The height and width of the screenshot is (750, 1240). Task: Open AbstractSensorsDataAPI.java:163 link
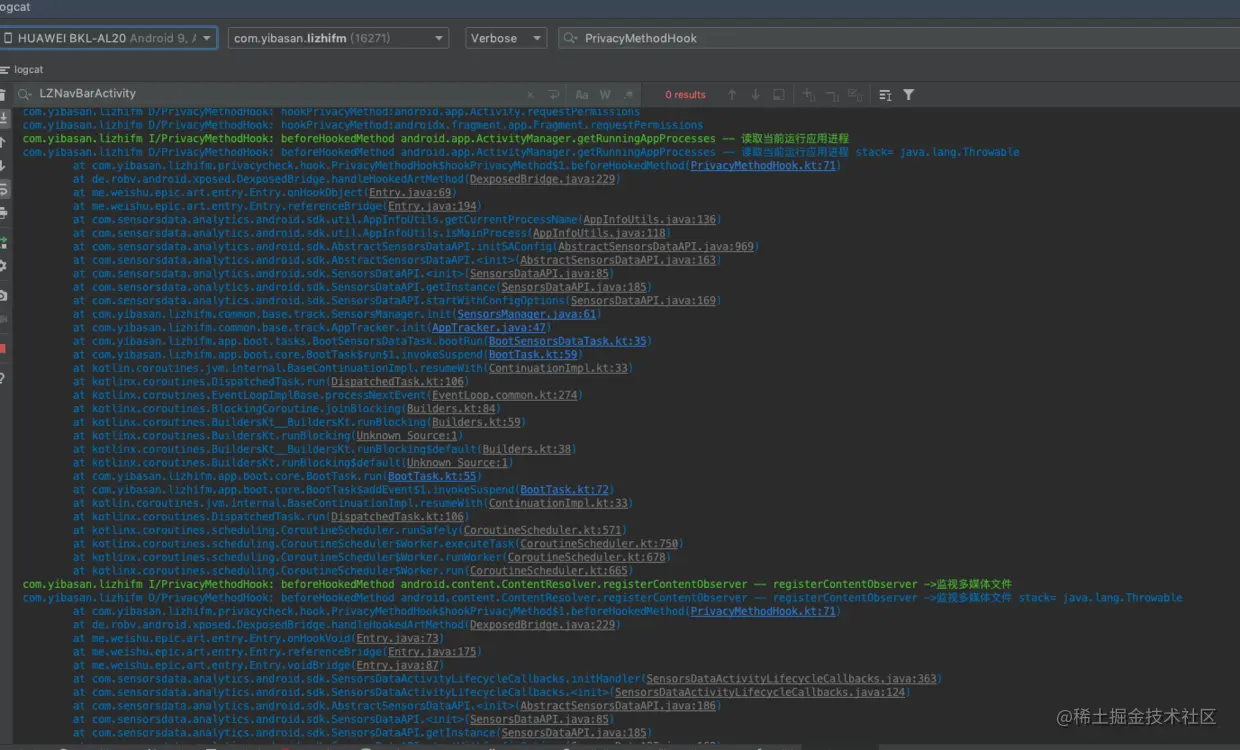point(619,260)
